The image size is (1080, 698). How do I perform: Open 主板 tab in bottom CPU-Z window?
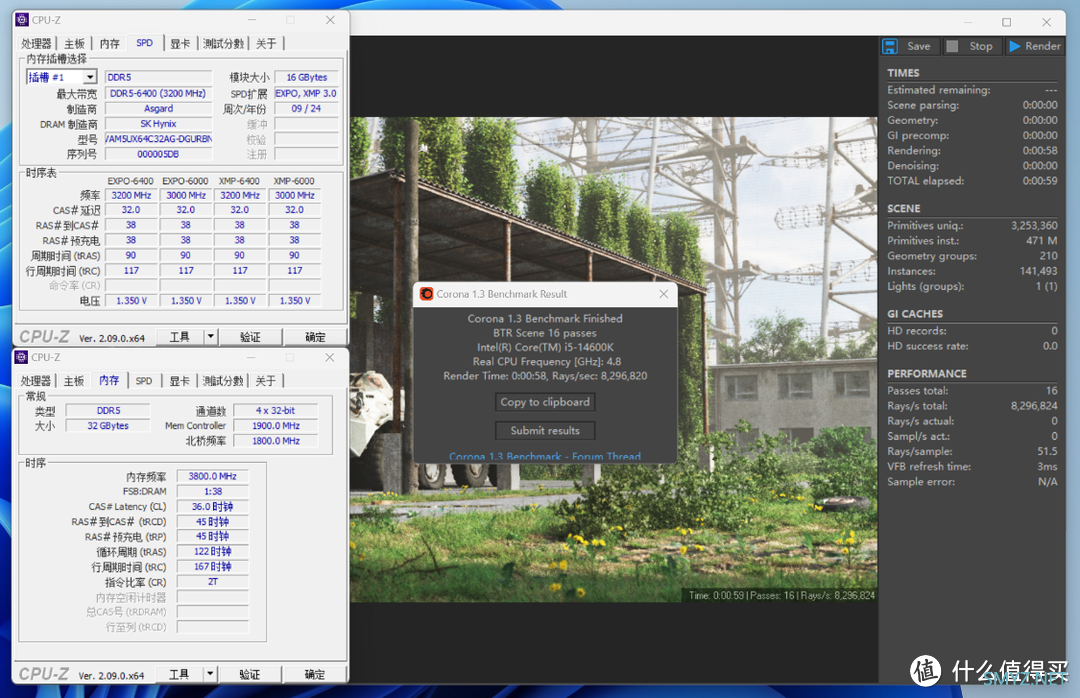click(x=74, y=380)
